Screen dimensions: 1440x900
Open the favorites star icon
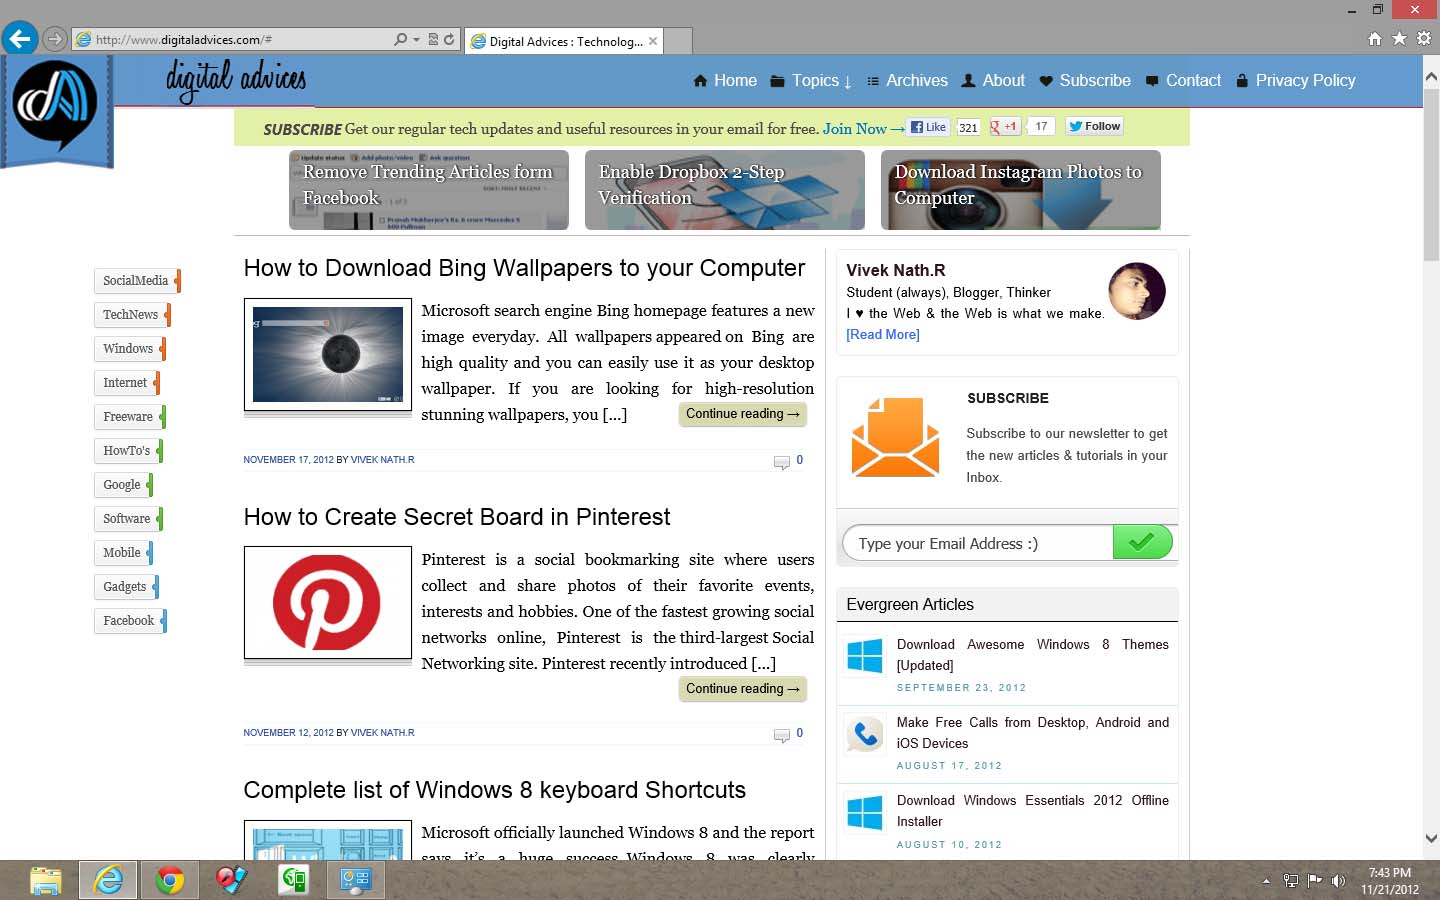pos(1399,38)
